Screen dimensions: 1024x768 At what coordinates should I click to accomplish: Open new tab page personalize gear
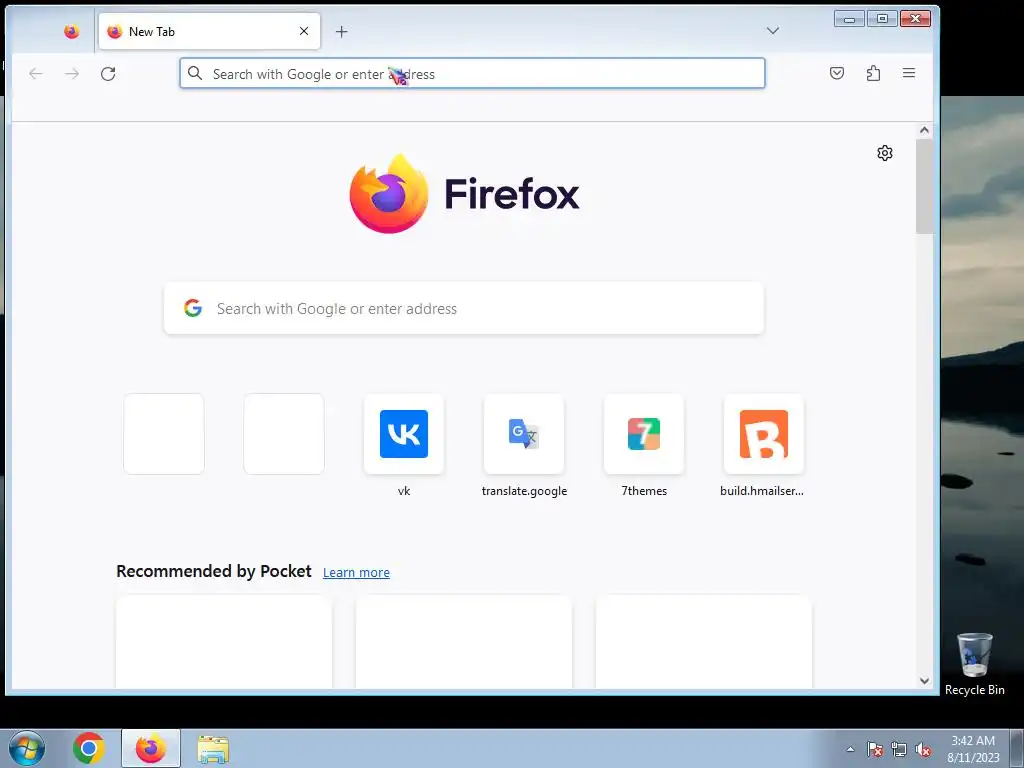pyautogui.click(x=885, y=153)
